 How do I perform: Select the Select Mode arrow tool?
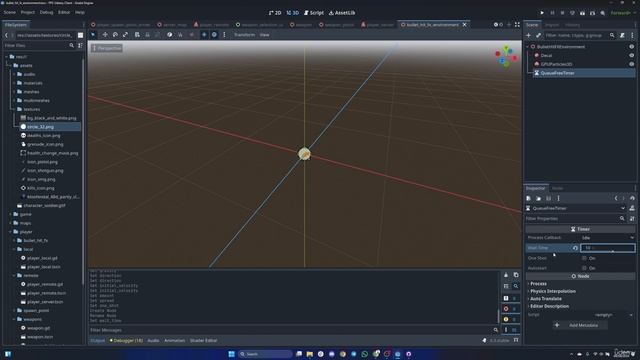tap(93, 35)
